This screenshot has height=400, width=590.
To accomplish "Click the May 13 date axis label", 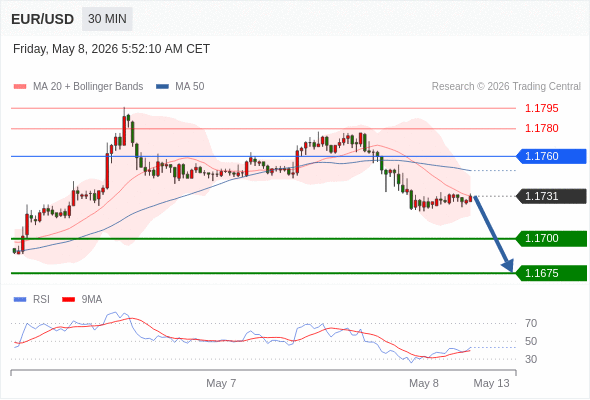I will 491,383.
